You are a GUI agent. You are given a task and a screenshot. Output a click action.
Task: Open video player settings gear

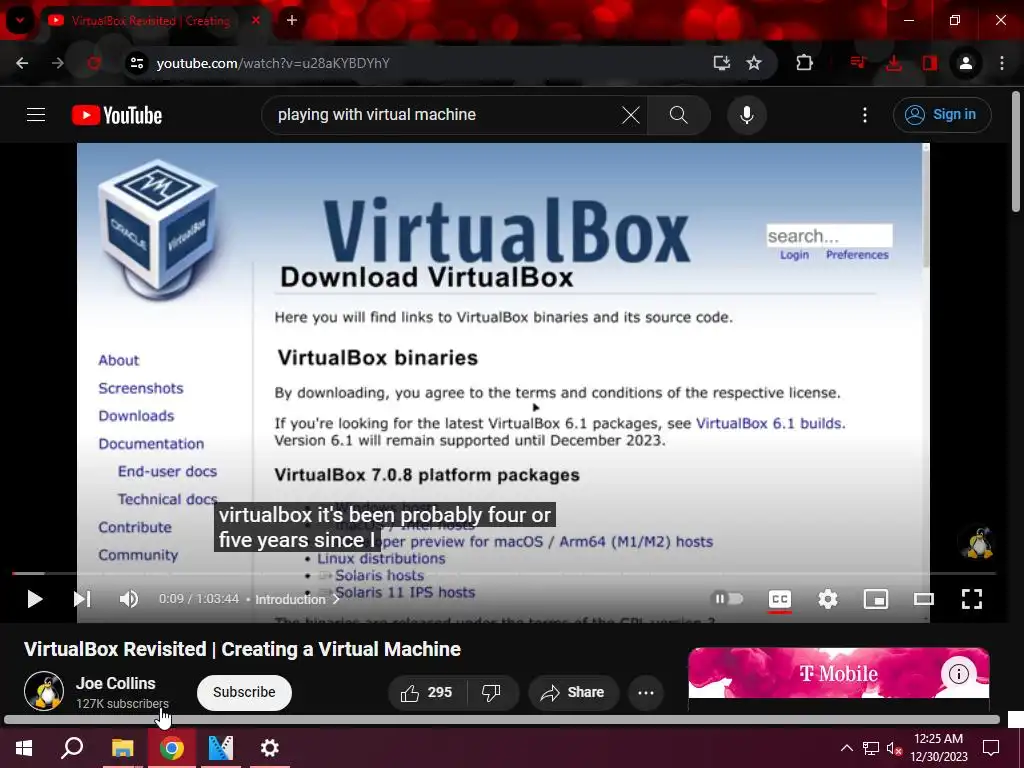[828, 599]
